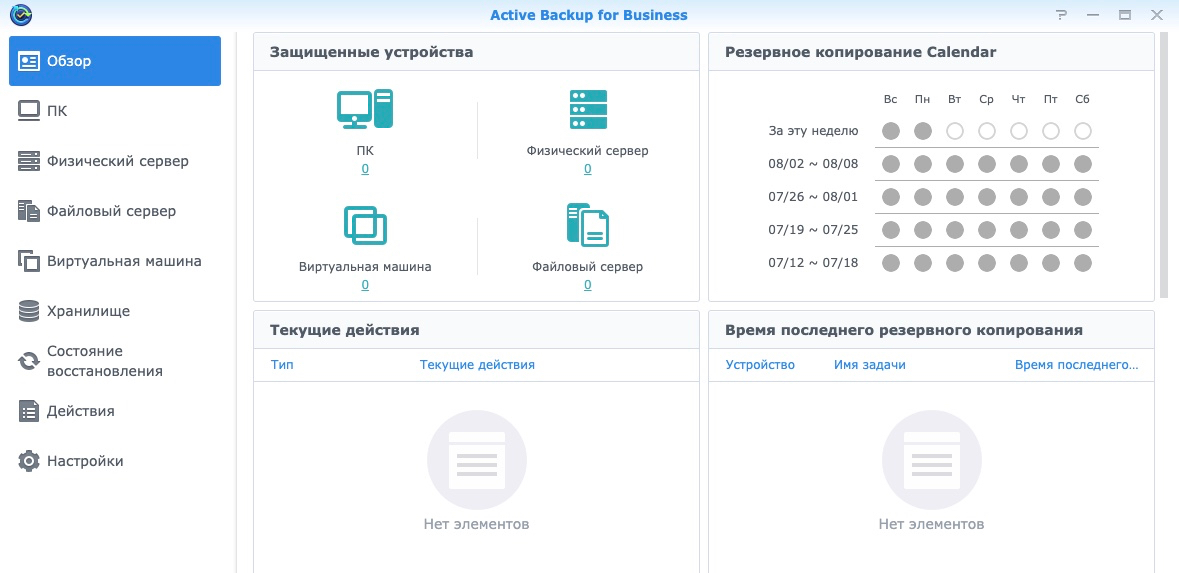Open help via the question mark icon
1179x573 pixels.
(x=1061, y=15)
